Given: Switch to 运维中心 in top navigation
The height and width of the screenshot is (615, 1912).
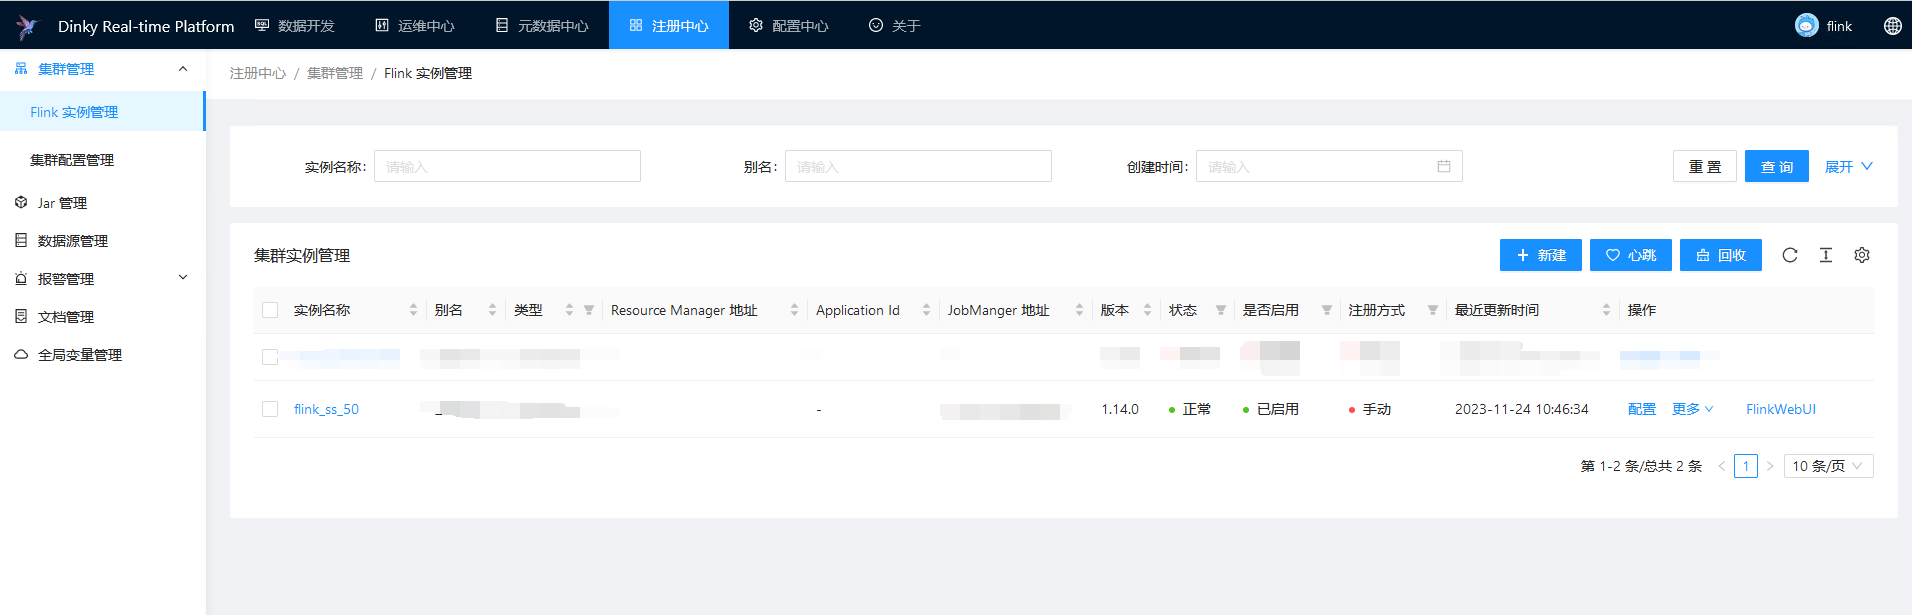Looking at the screenshot, I should (415, 26).
